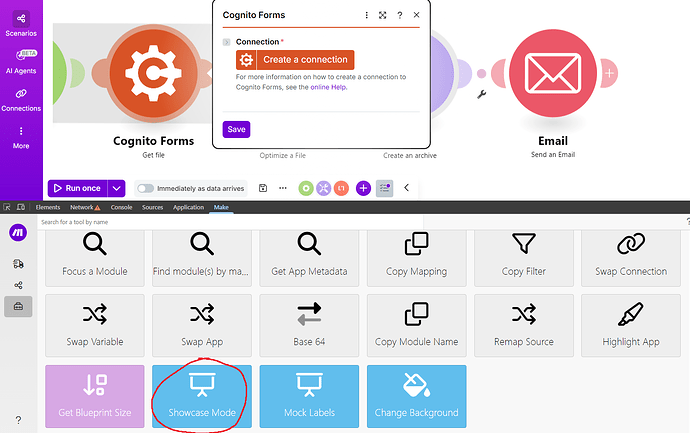Close the Cognito Forms dialog
The height and width of the screenshot is (433, 690).
[x=416, y=15]
